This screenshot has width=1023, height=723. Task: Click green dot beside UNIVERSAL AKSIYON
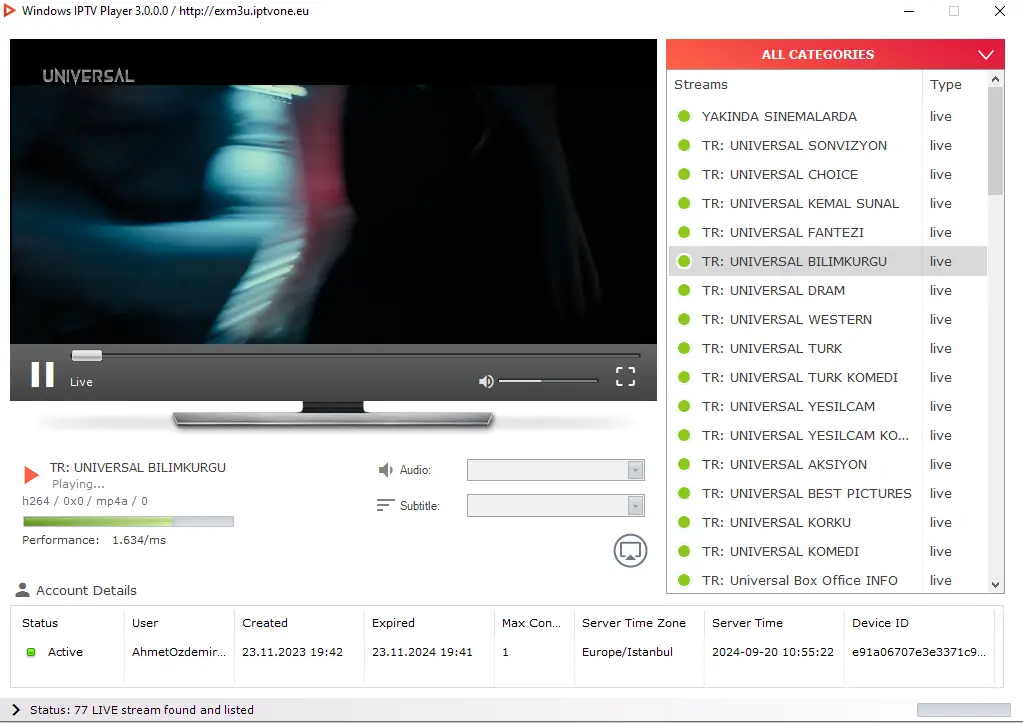point(684,464)
